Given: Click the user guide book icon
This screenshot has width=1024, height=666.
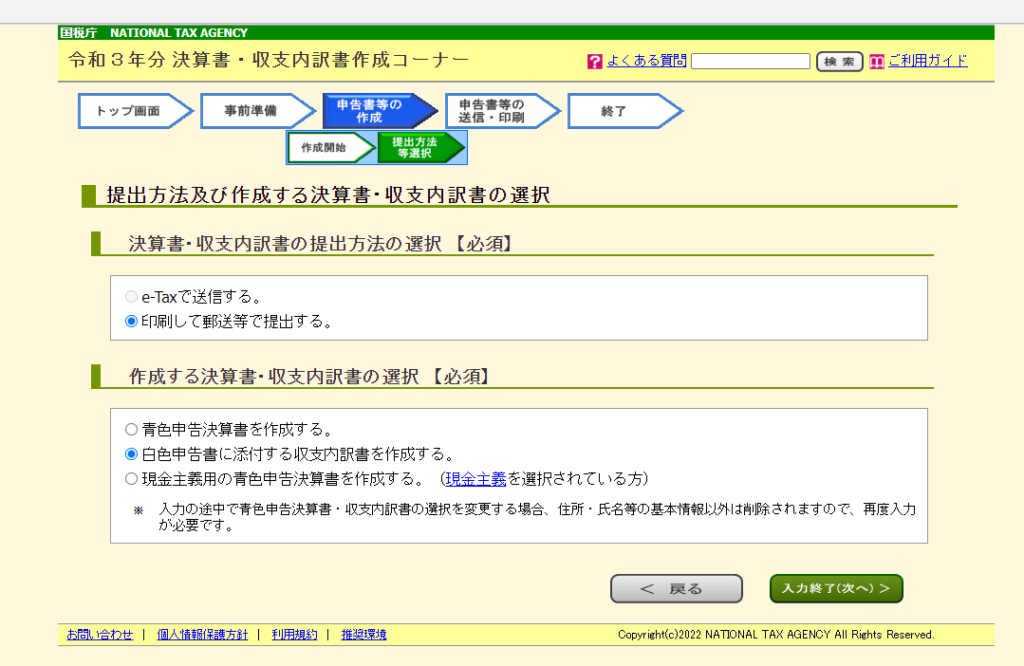Looking at the screenshot, I should tap(876, 61).
